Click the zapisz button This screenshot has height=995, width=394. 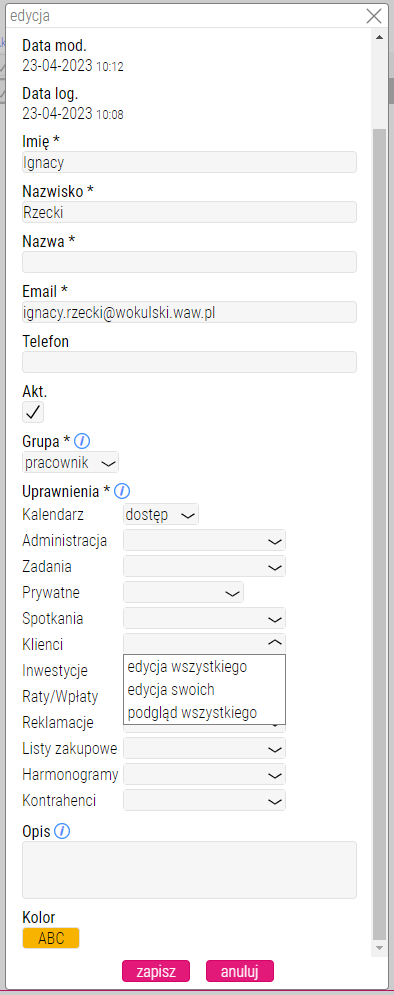tap(157, 971)
